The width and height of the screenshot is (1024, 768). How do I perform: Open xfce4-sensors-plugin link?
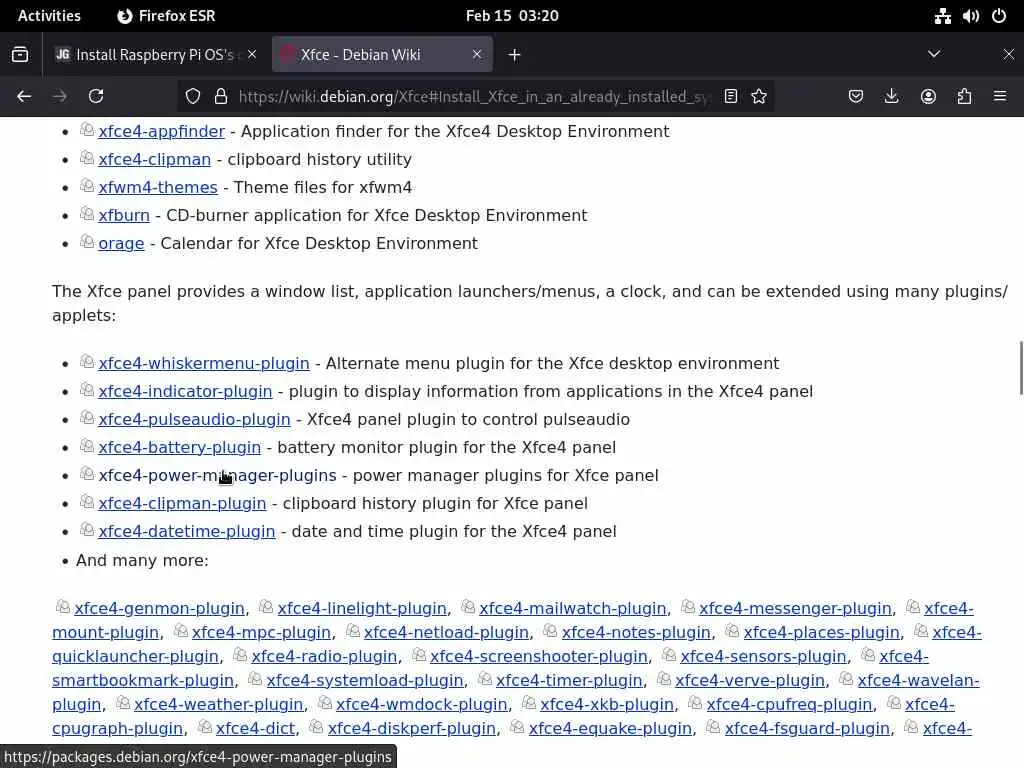763,657
